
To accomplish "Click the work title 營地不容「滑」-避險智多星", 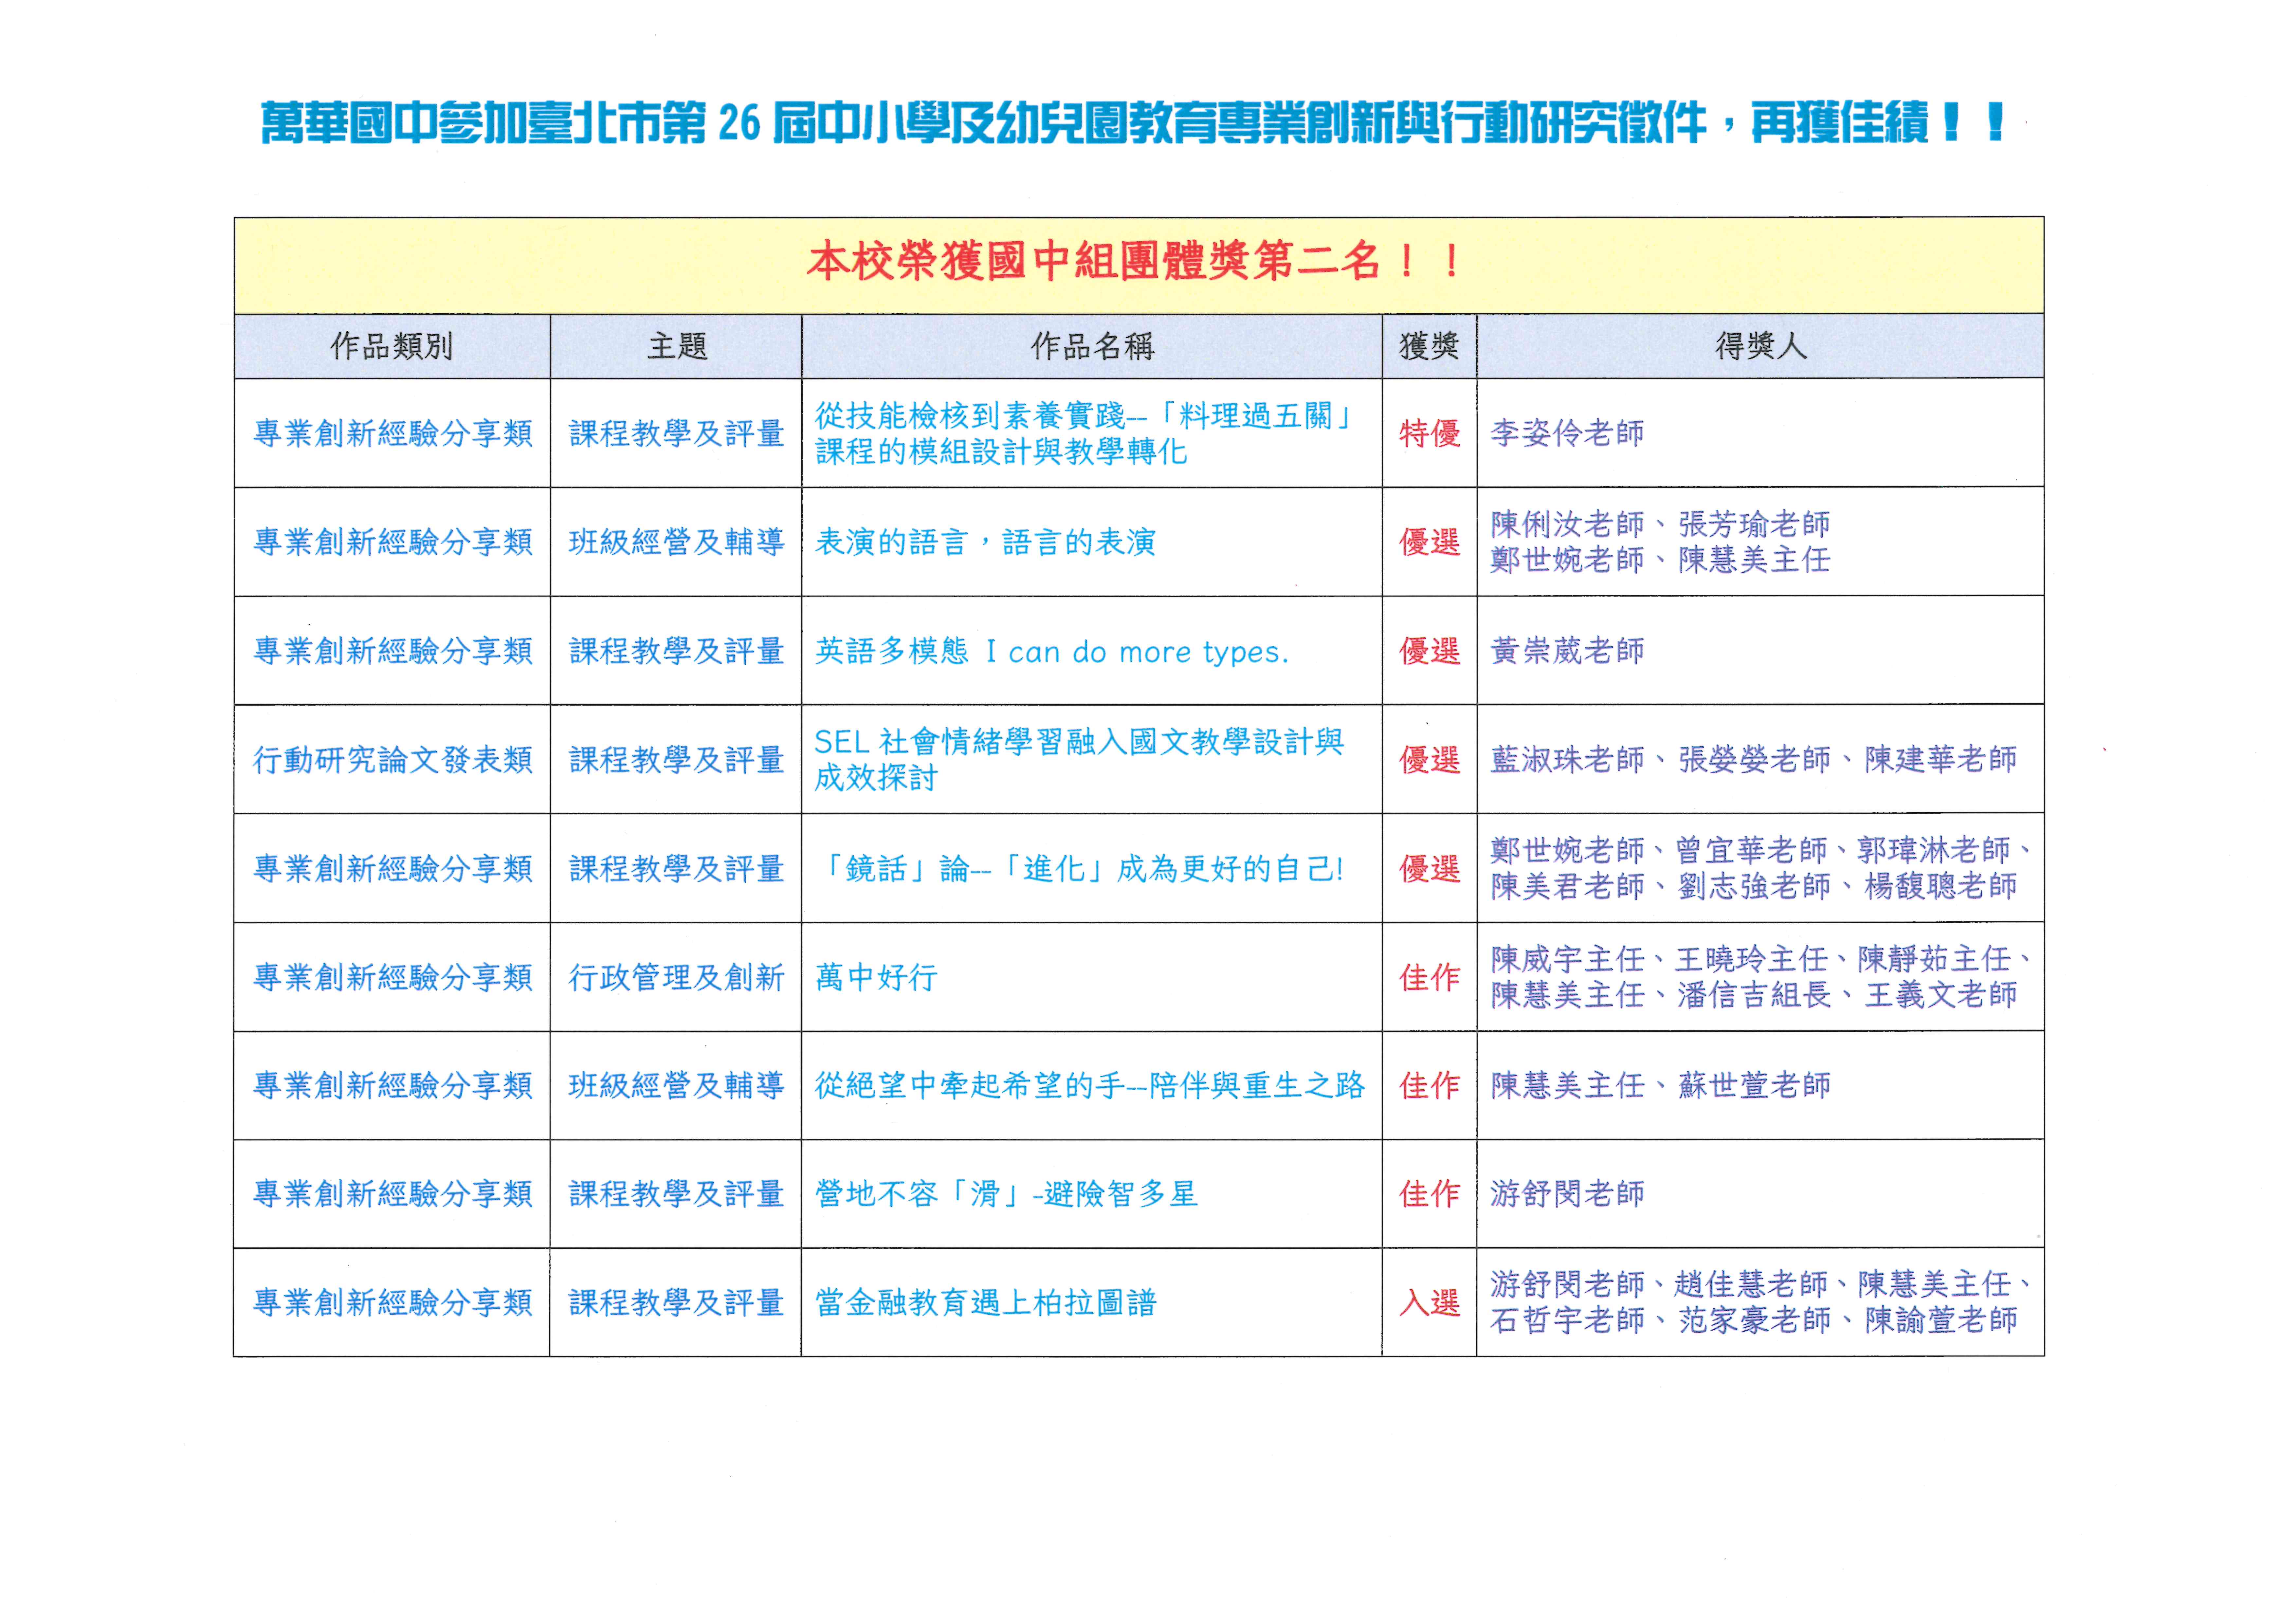I will 1005,1194.
